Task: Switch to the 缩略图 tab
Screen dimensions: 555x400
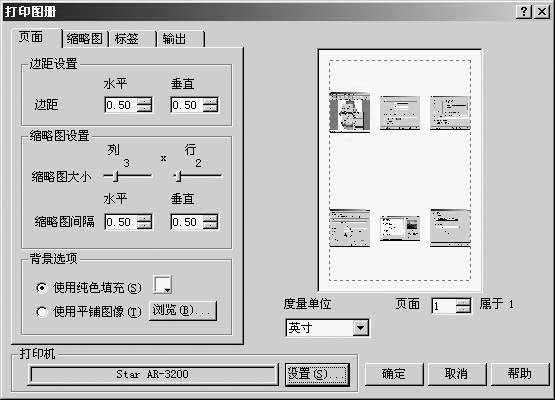Action: click(85, 38)
